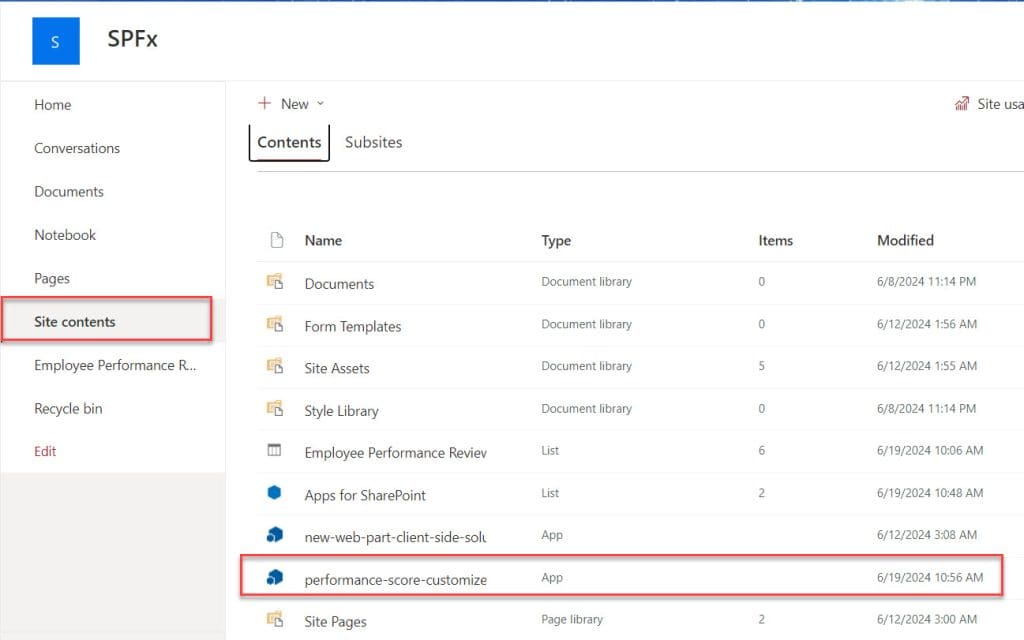This screenshot has height=640, width=1024.
Task: Click List type of Apps for SharePoint row
Action: [x=550, y=493]
